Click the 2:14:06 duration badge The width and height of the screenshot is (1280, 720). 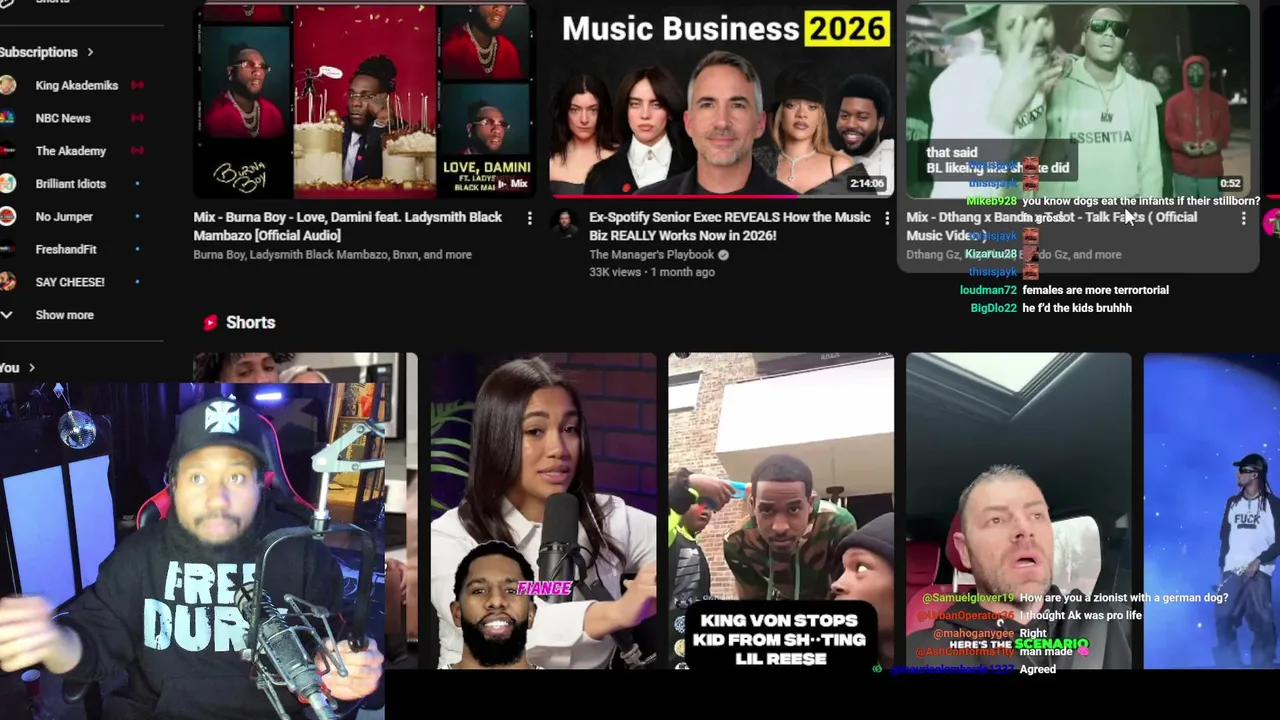pyautogui.click(x=867, y=184)
